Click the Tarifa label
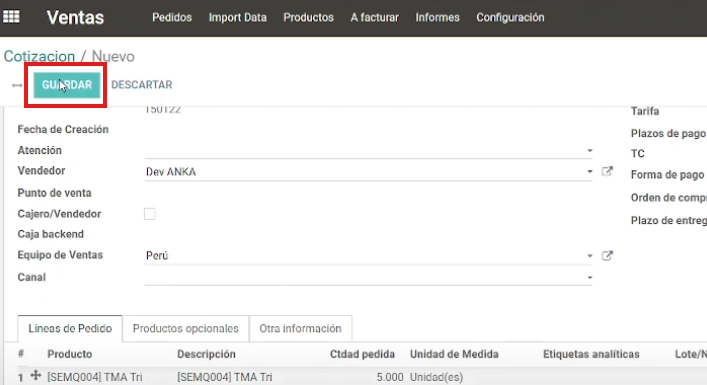This screenshot has width=707, height=385. tap(645, 111)
